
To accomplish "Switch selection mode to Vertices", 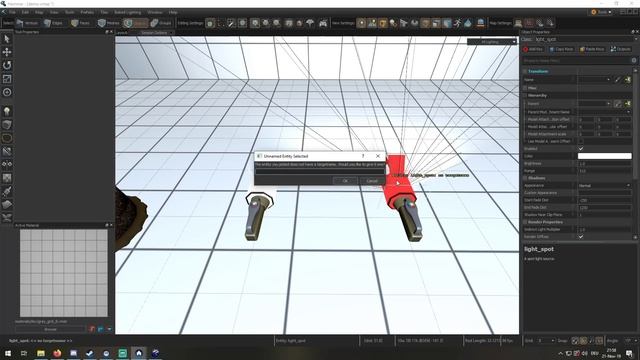I will coord(27,23).
